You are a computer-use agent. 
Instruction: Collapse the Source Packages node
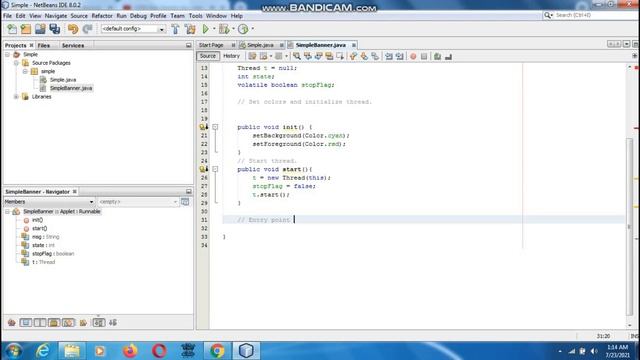coord(16,63)
